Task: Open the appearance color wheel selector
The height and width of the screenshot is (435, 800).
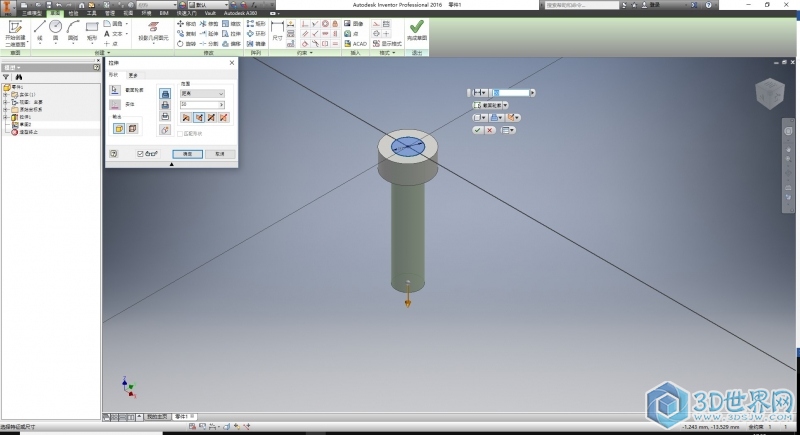Action: tap(182, 5)
